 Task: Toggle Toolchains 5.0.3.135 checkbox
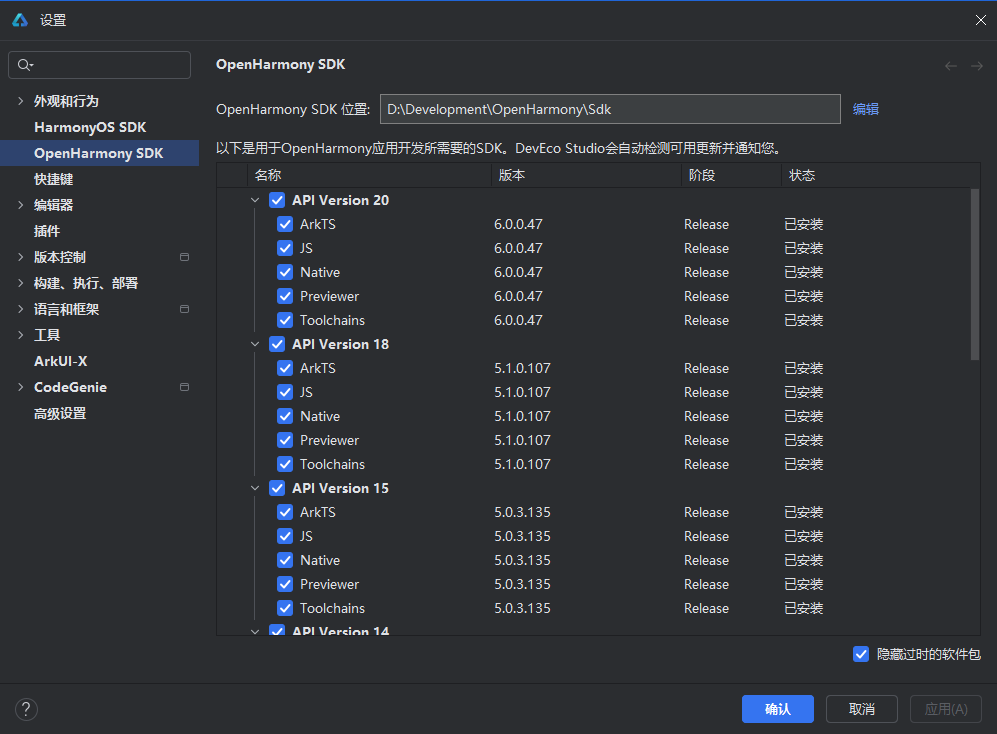tap(285, 608)
